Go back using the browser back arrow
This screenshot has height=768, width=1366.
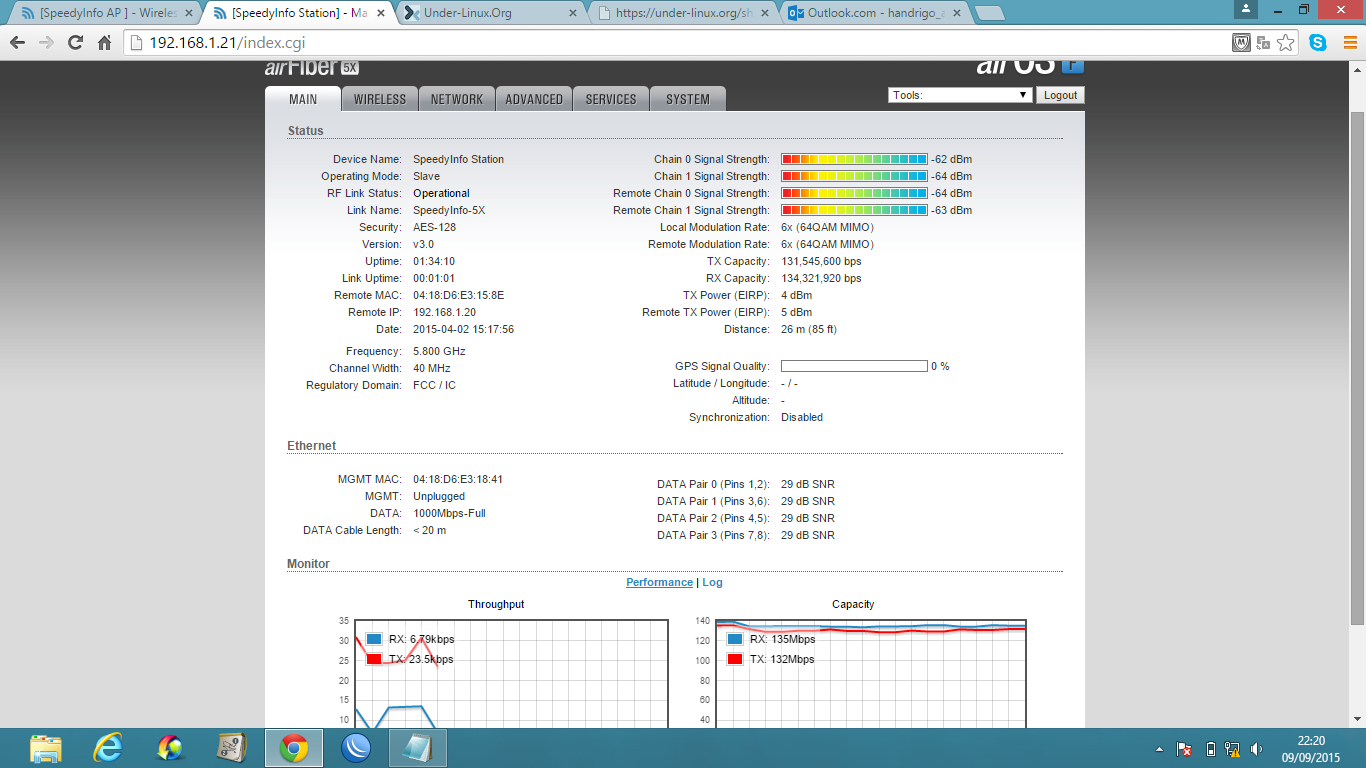coord(17,43)
